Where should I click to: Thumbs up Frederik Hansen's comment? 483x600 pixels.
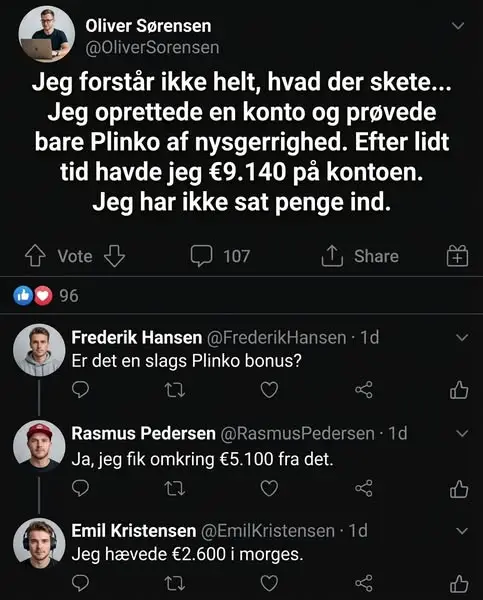pos(459,390)
